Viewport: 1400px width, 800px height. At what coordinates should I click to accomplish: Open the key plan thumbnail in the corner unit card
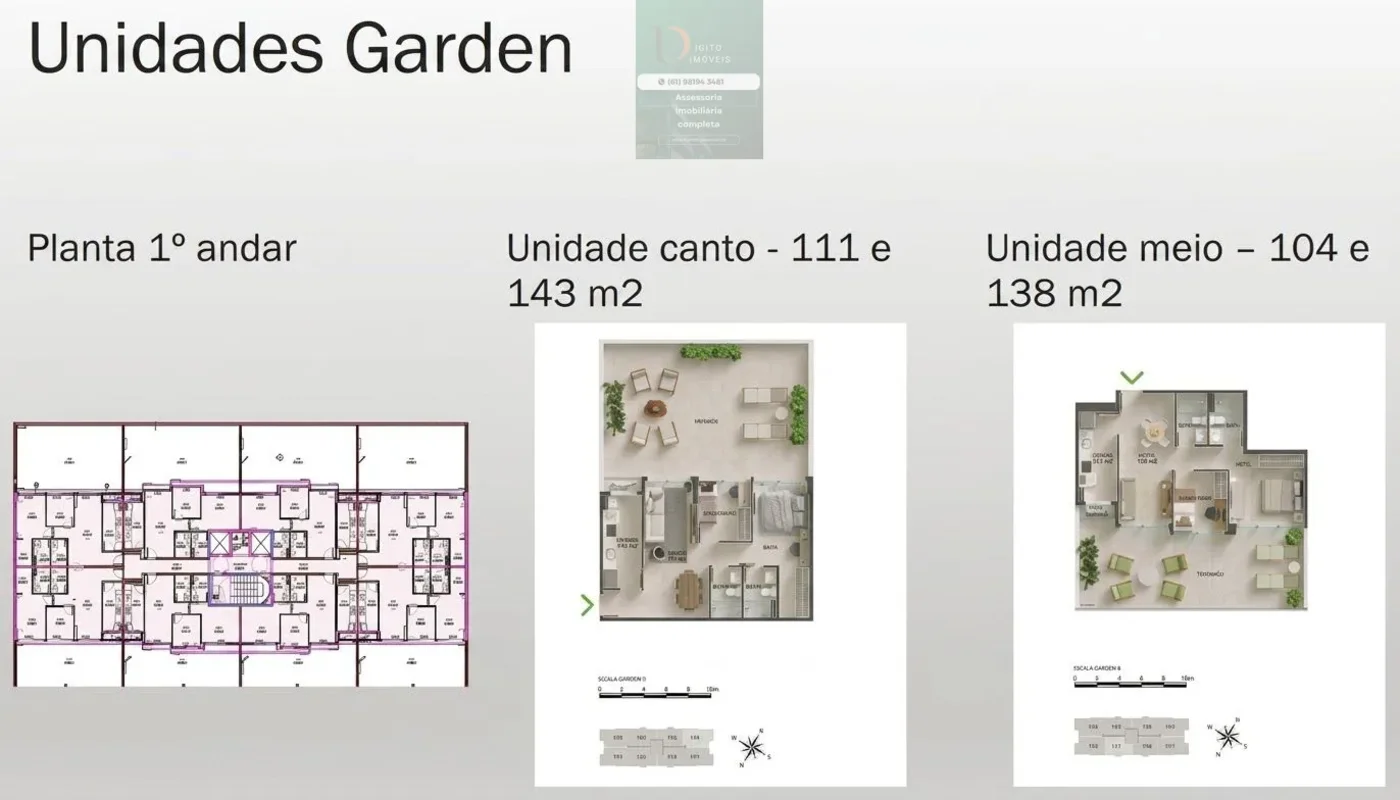pyautogui.click(x=659, y=748)
